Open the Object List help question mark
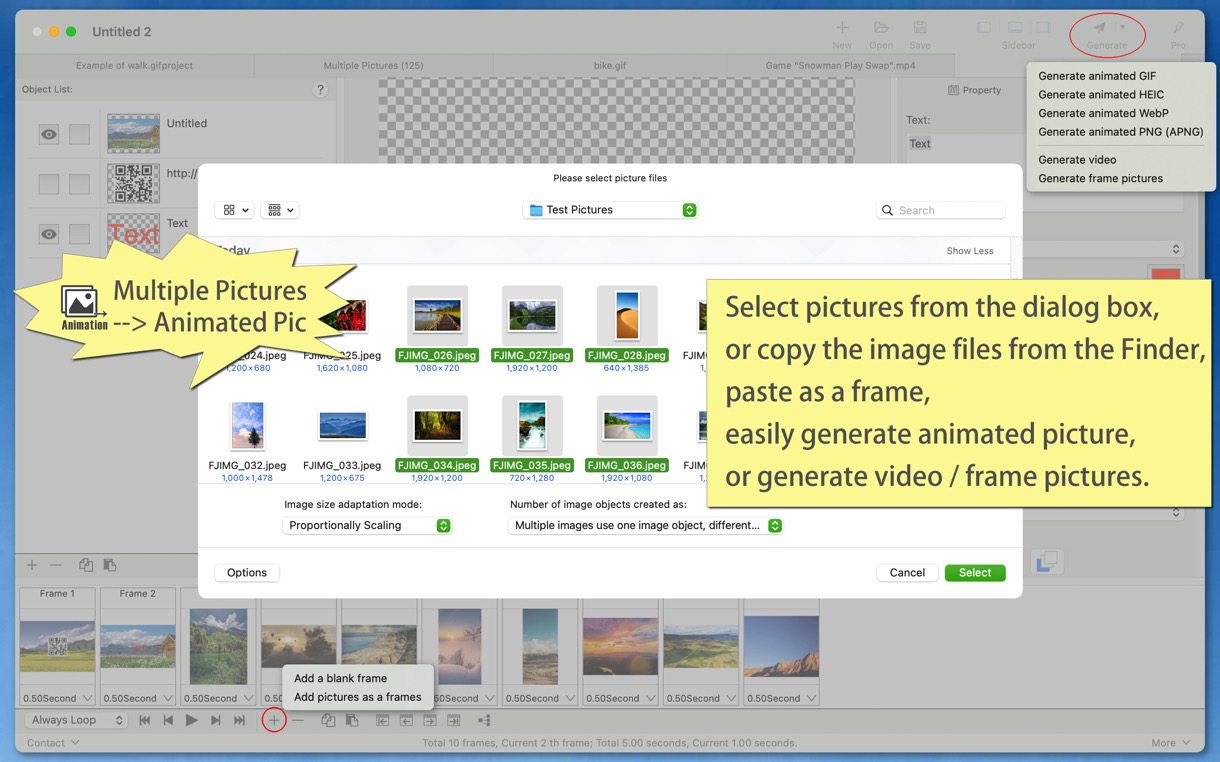The width and height of the screenshot is (1220, 762). 320,90
